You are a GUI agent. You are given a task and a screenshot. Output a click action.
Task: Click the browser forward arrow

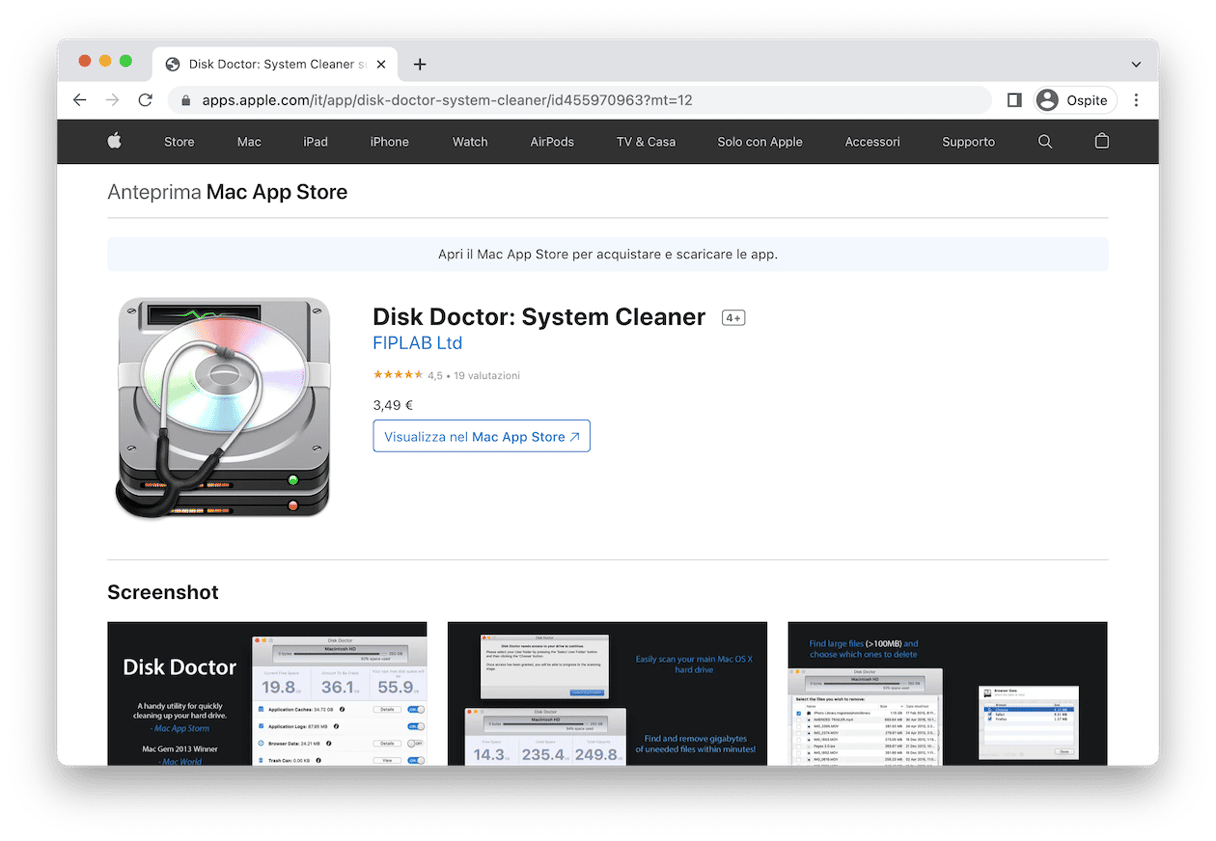click(112, 100)
